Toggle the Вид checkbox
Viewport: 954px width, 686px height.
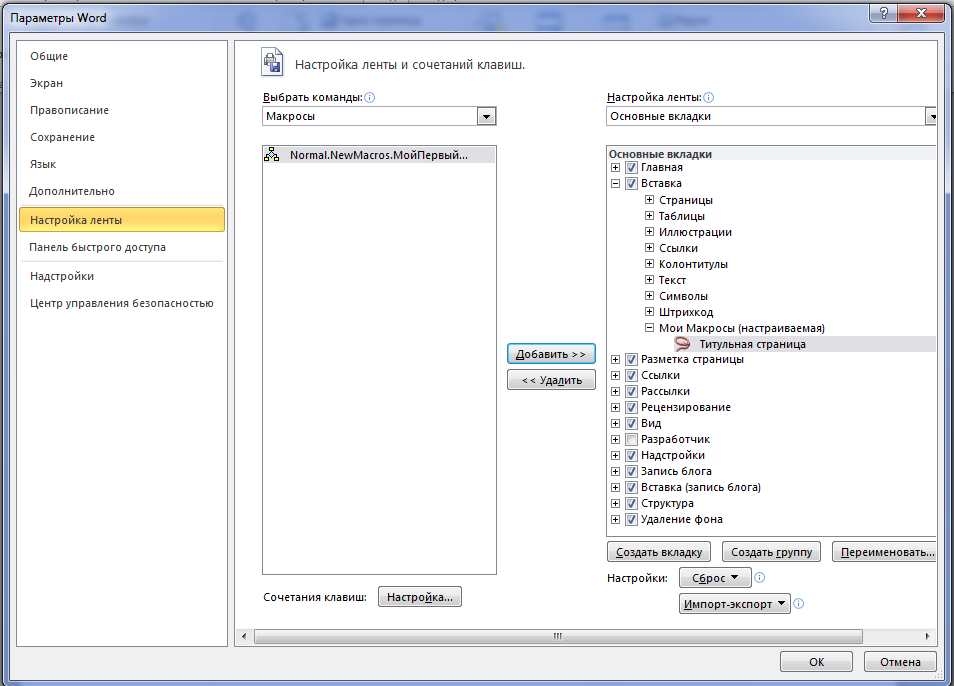click(x=632, y=423)
